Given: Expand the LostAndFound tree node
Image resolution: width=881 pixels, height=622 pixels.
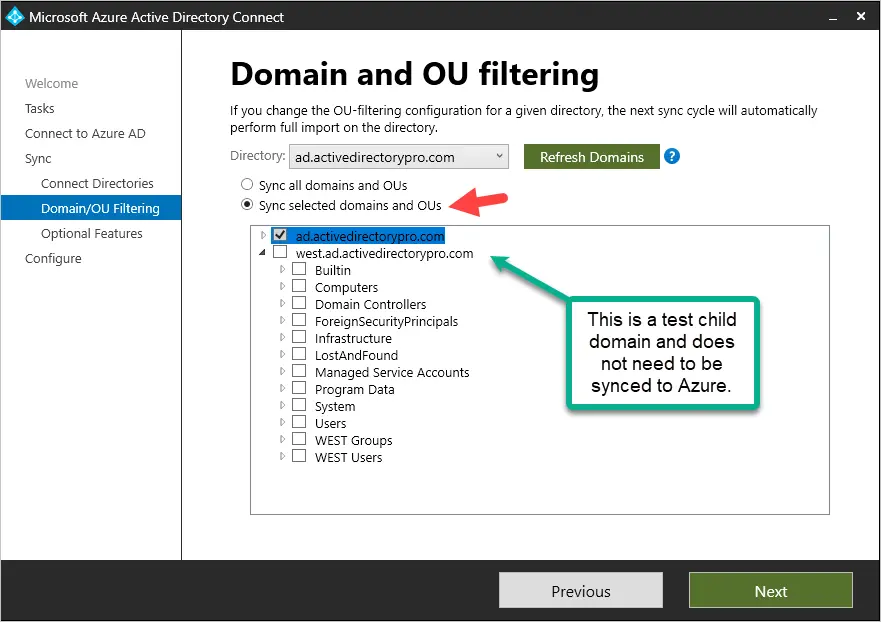Looking at the screenshot, I should 282,355.
